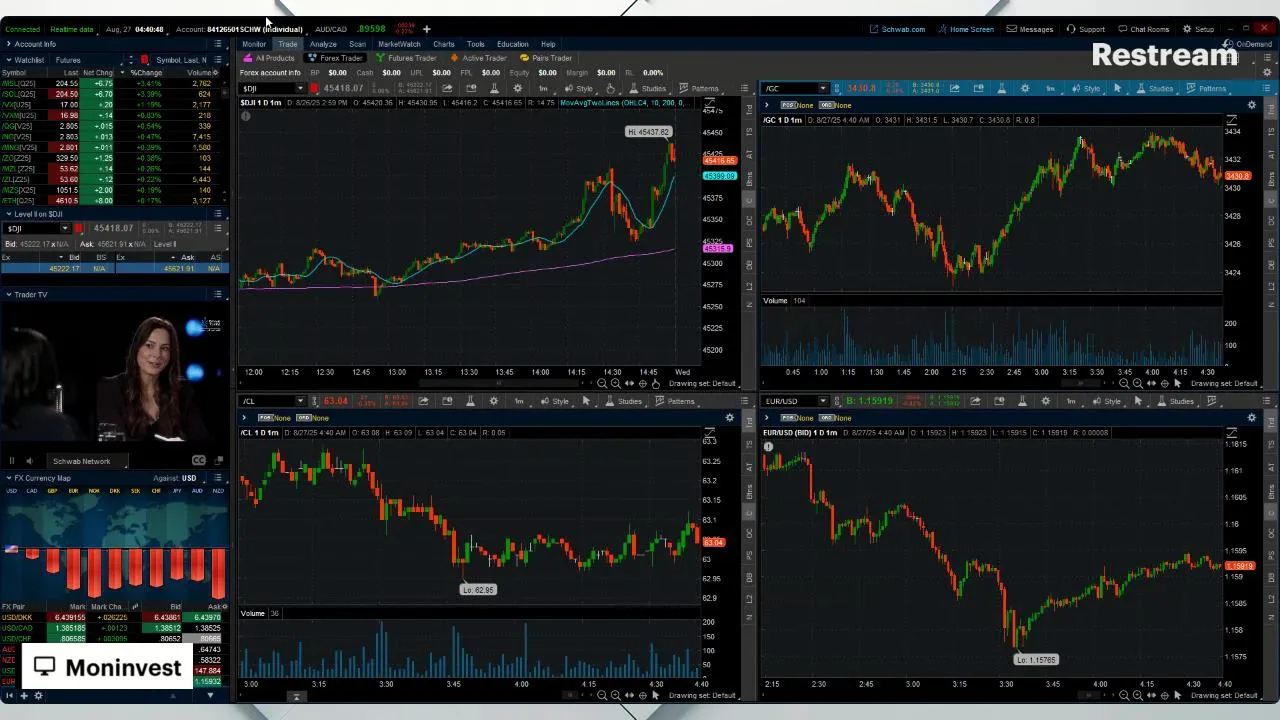Click the crosshair icon below /GC chart
The height and width of the screenshot is (720, 1280).
pyautogui.click(x=1164, y=383)
